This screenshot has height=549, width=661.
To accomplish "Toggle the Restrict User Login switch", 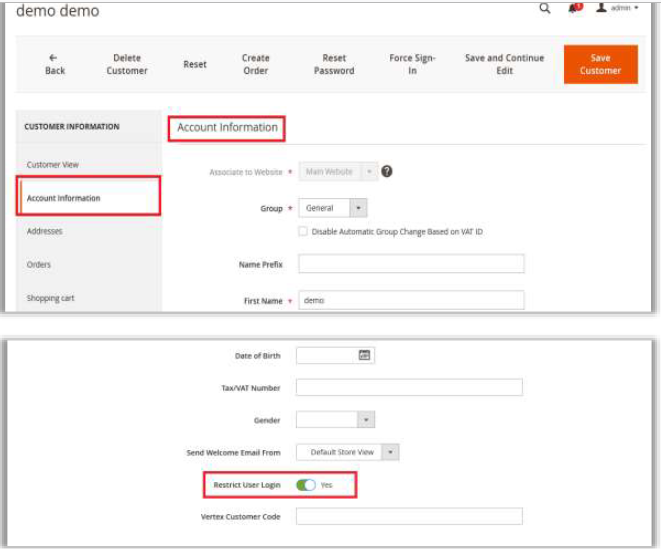I will point(306,485).
